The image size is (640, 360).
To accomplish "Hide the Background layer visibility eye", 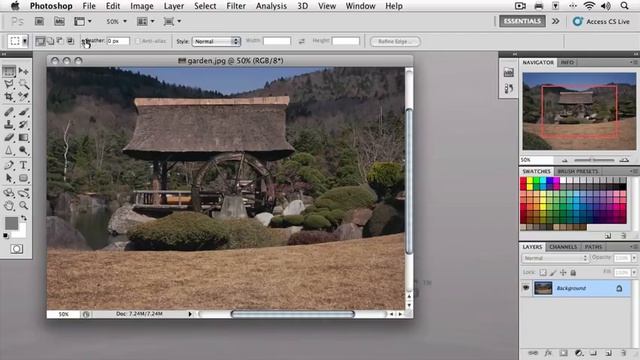I will 526,288.
